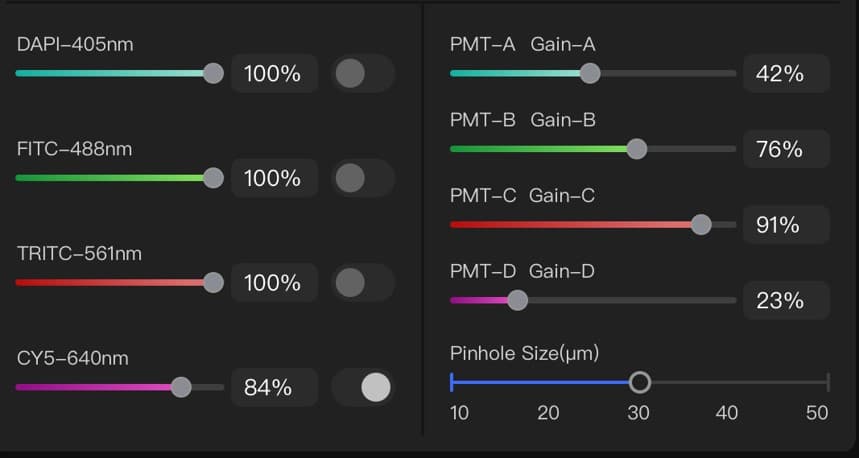This screenshot has height=458, width=859.
Task: Click the 50 mark on Pinhole scale
Action: tap(818, 412)
